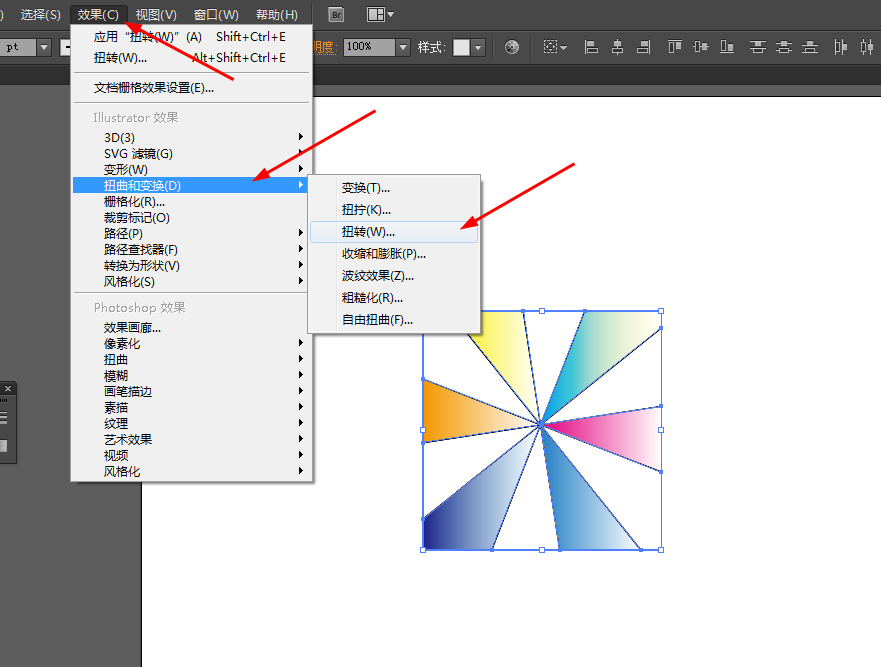881x667 pixels.
Task: Expand the Photoshop 扭曲 submenu
Action: pos(191,359)
